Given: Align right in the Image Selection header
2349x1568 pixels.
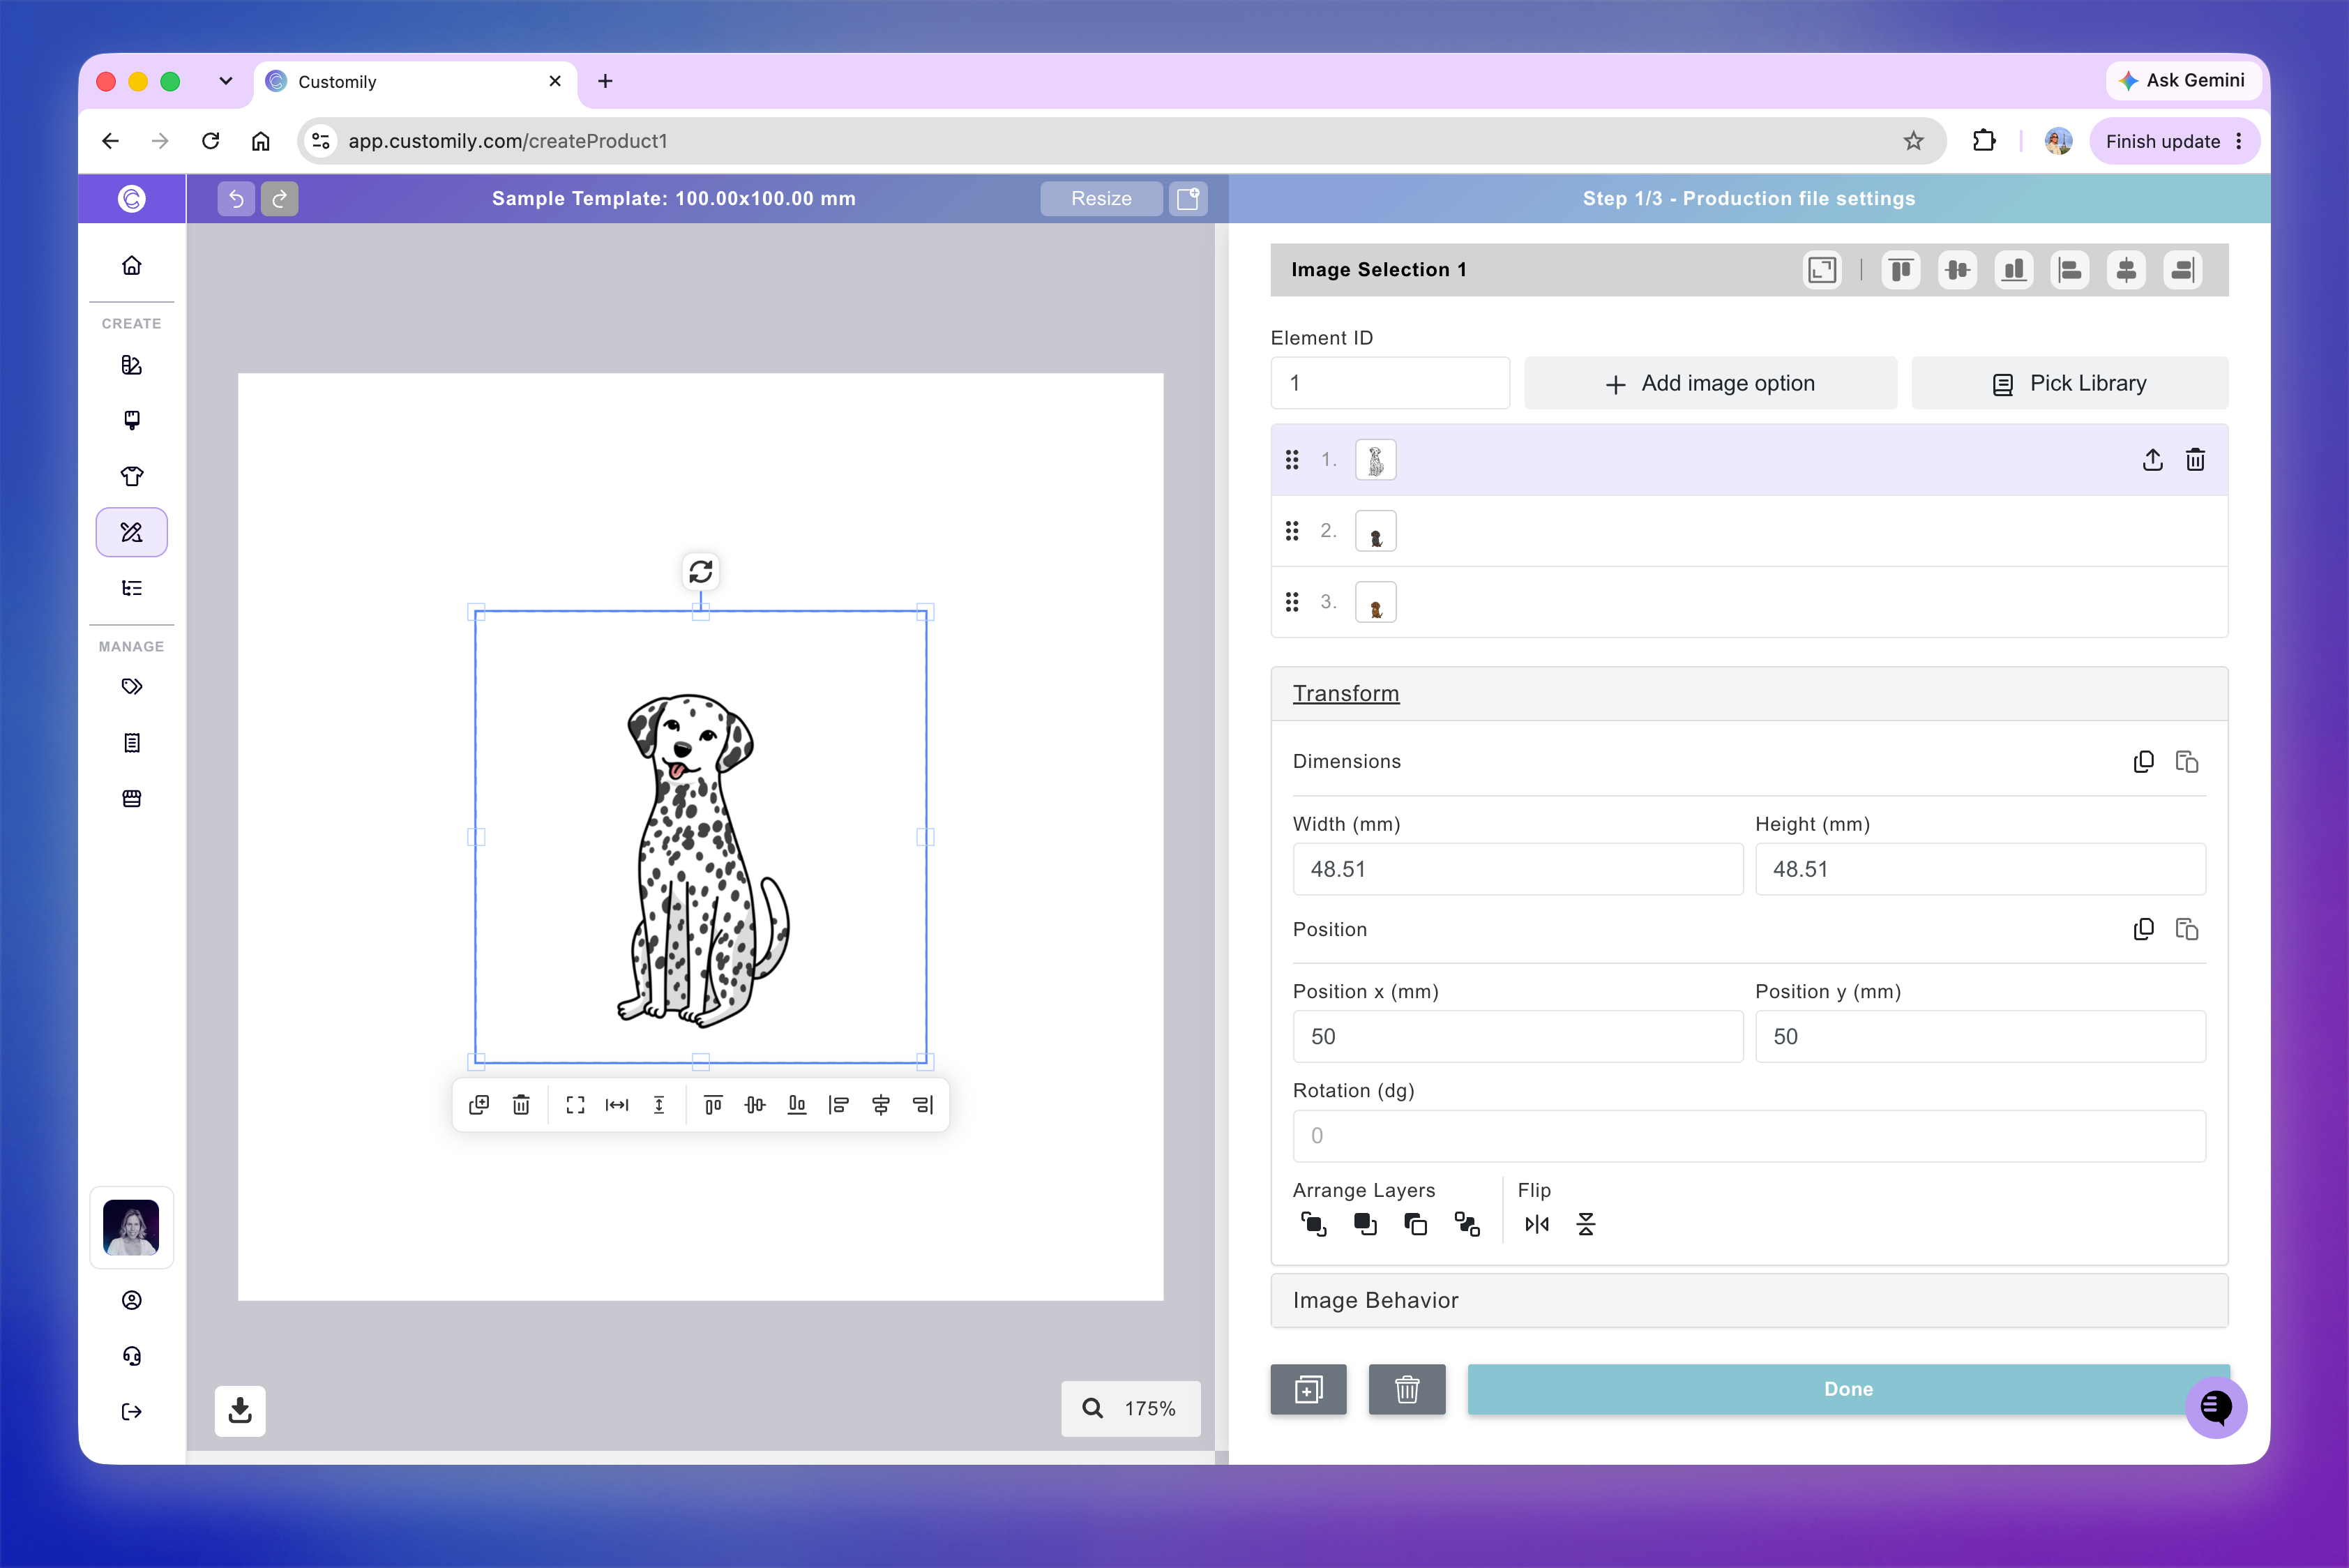Looking at the screenshot, I should pos(2183,270).
